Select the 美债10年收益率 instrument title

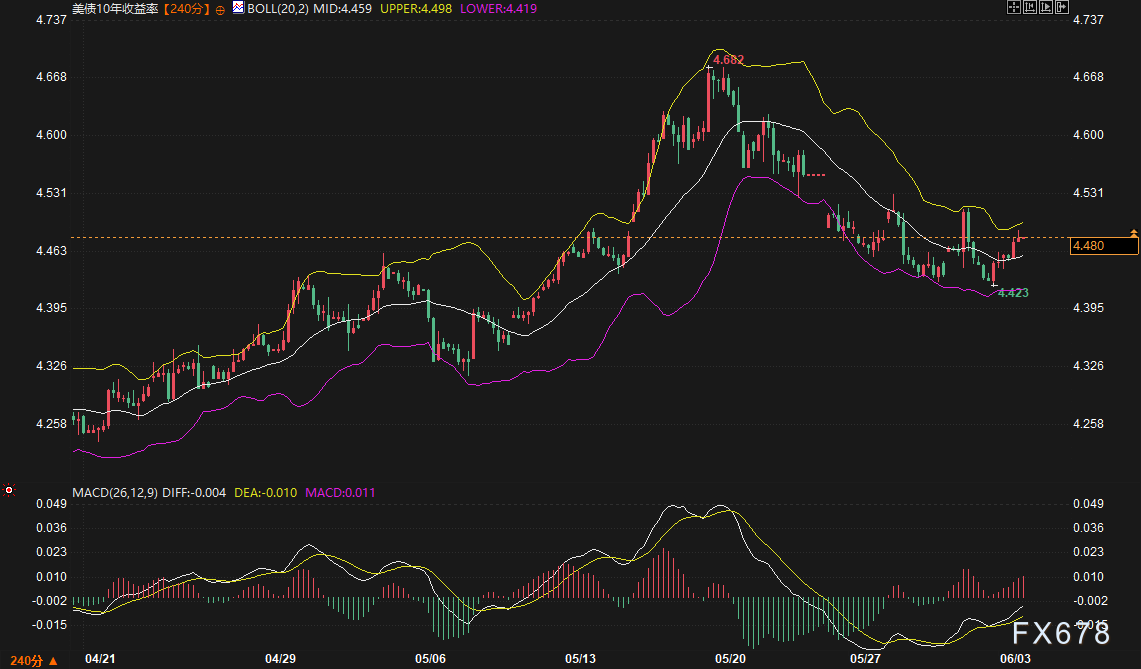(x=115, y=9)
